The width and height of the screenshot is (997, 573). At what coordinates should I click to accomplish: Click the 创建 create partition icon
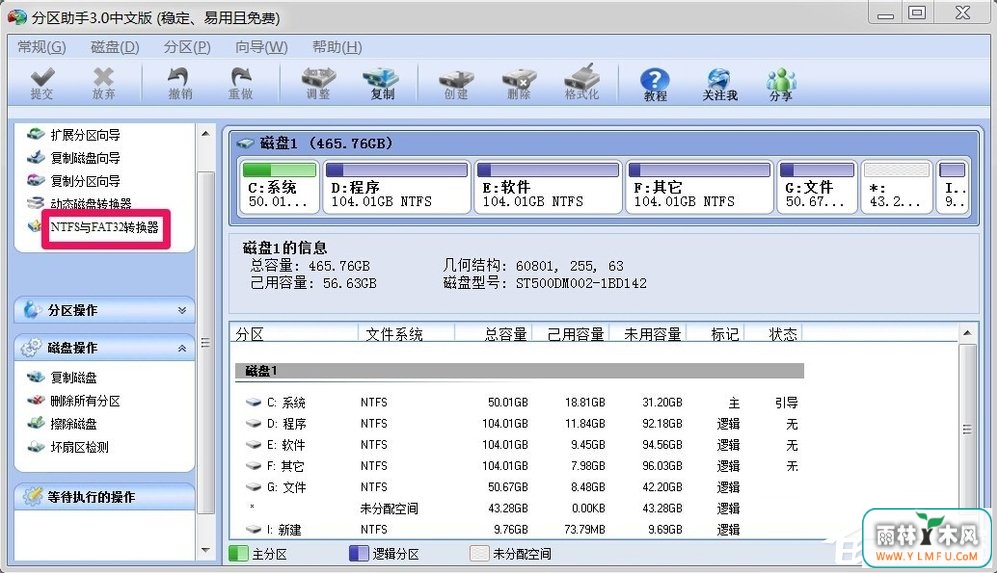pyautogui.click(x=456, y=85)
